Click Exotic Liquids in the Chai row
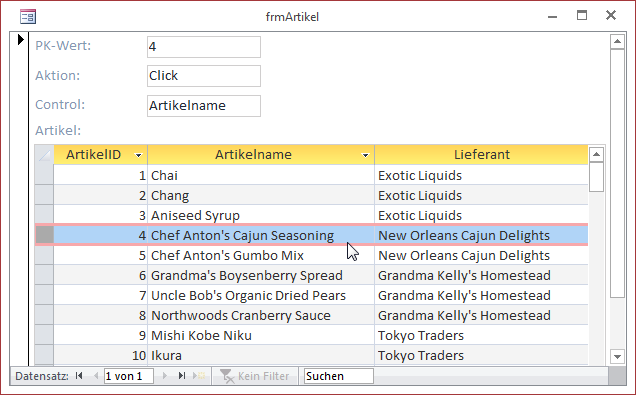 click(x=481, y=175)
